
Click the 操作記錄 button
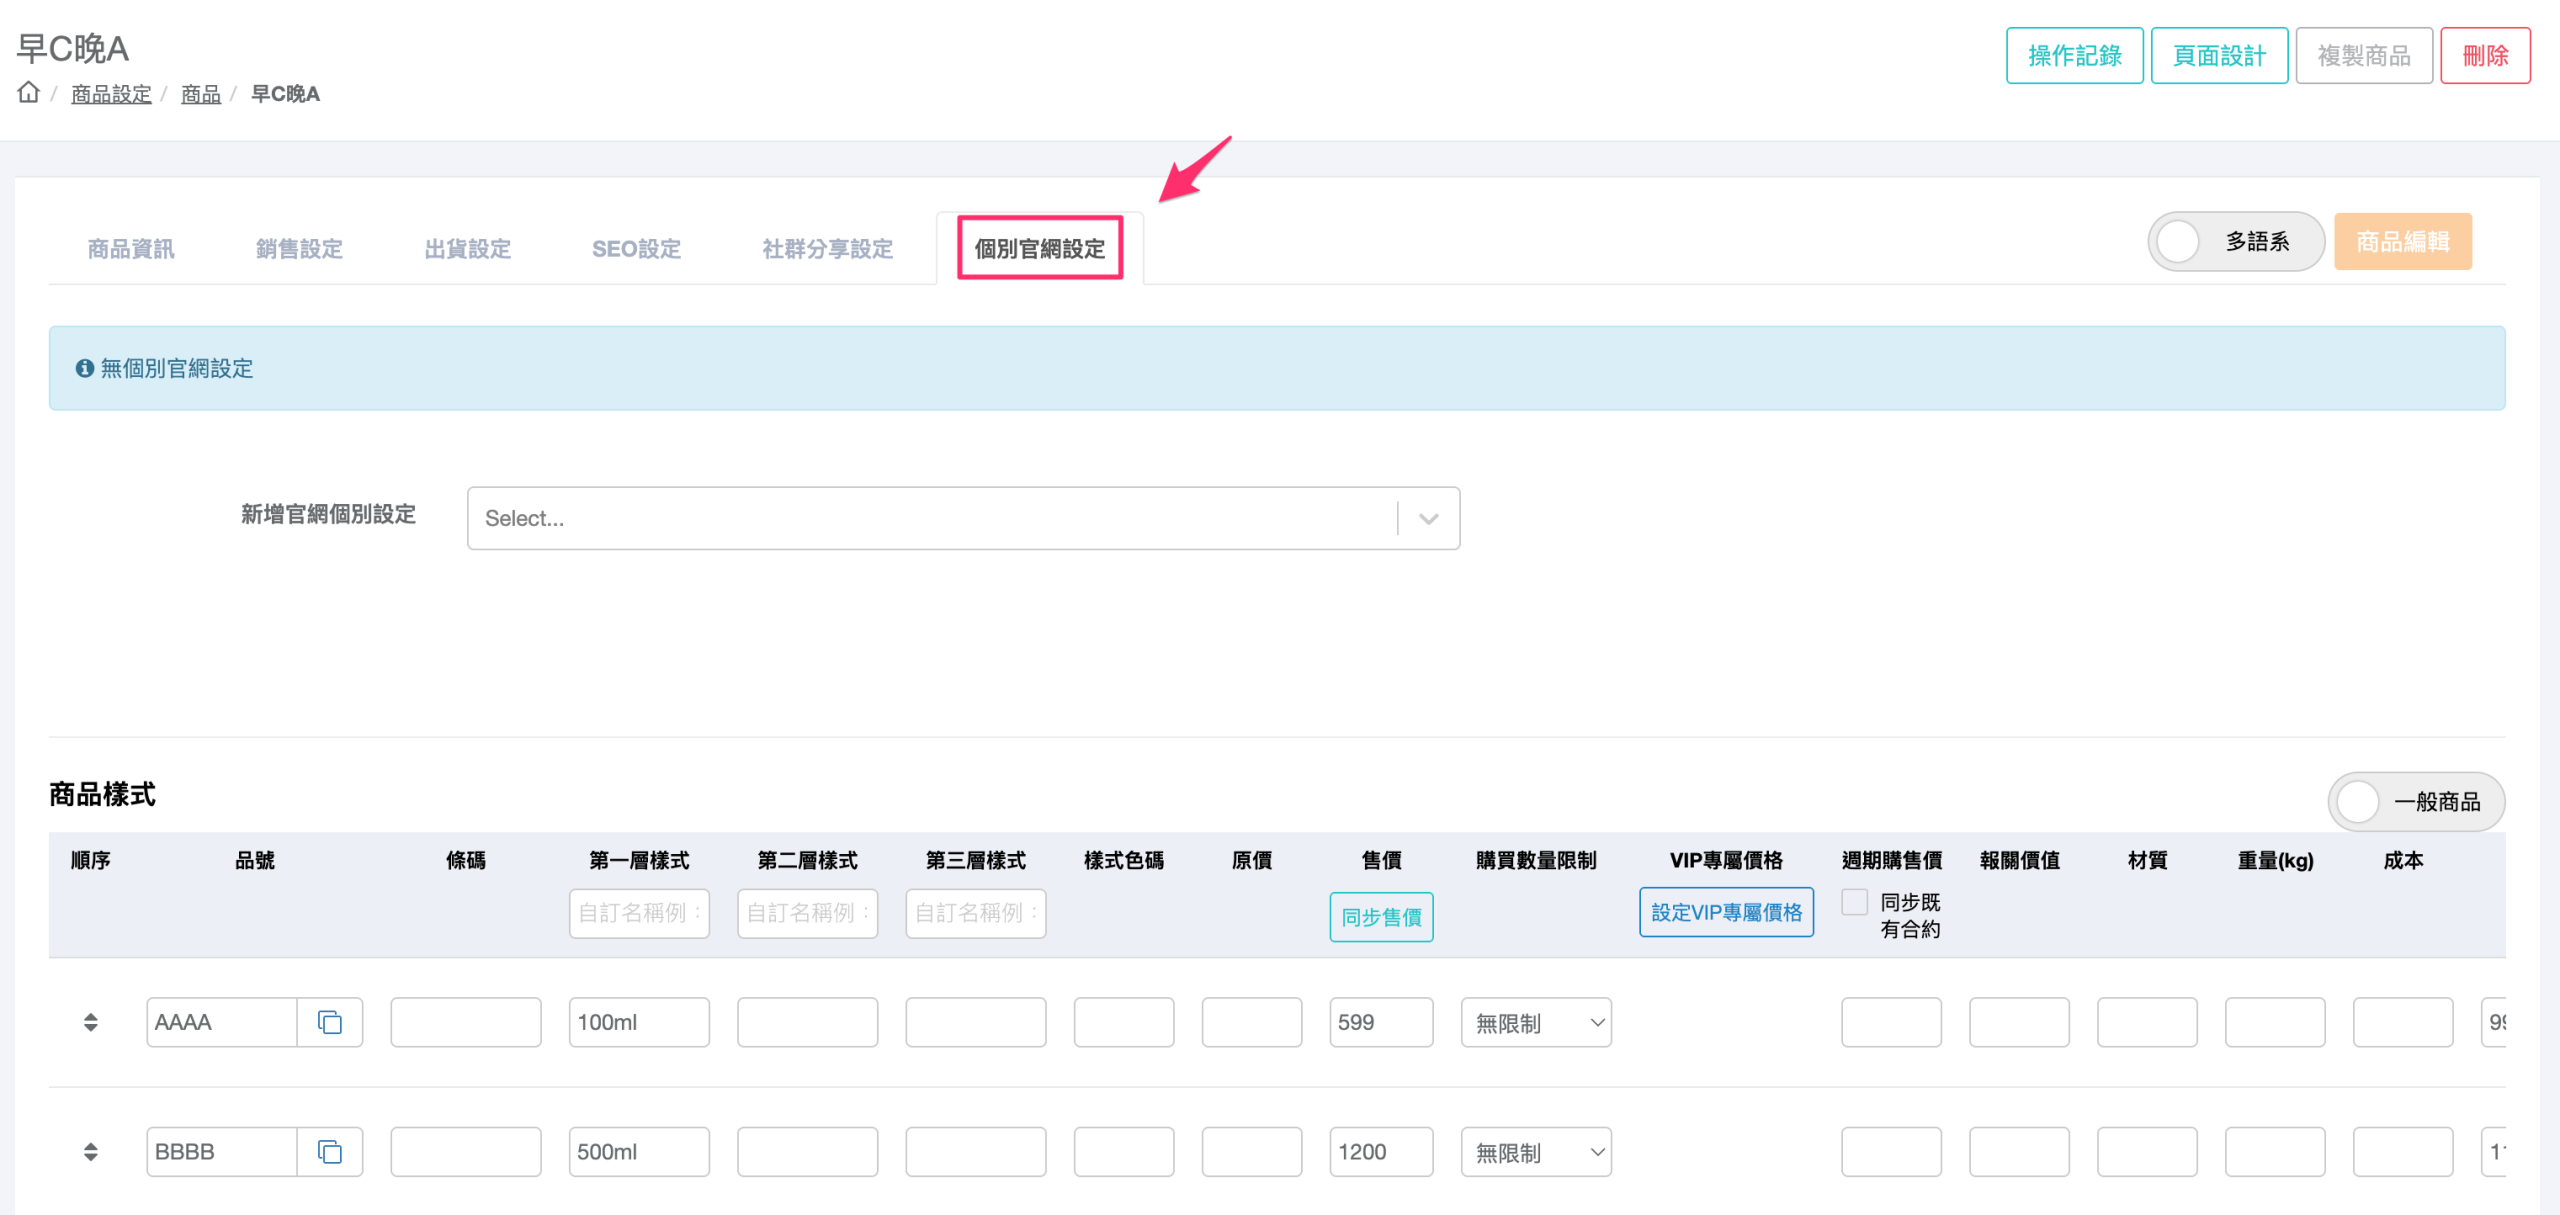pos(2074,56)
